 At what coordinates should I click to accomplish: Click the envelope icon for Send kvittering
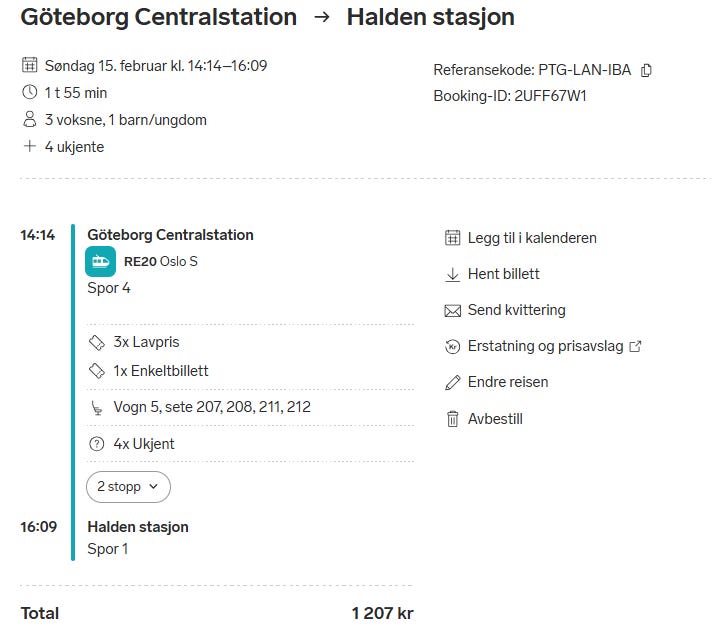coord(452,310)
